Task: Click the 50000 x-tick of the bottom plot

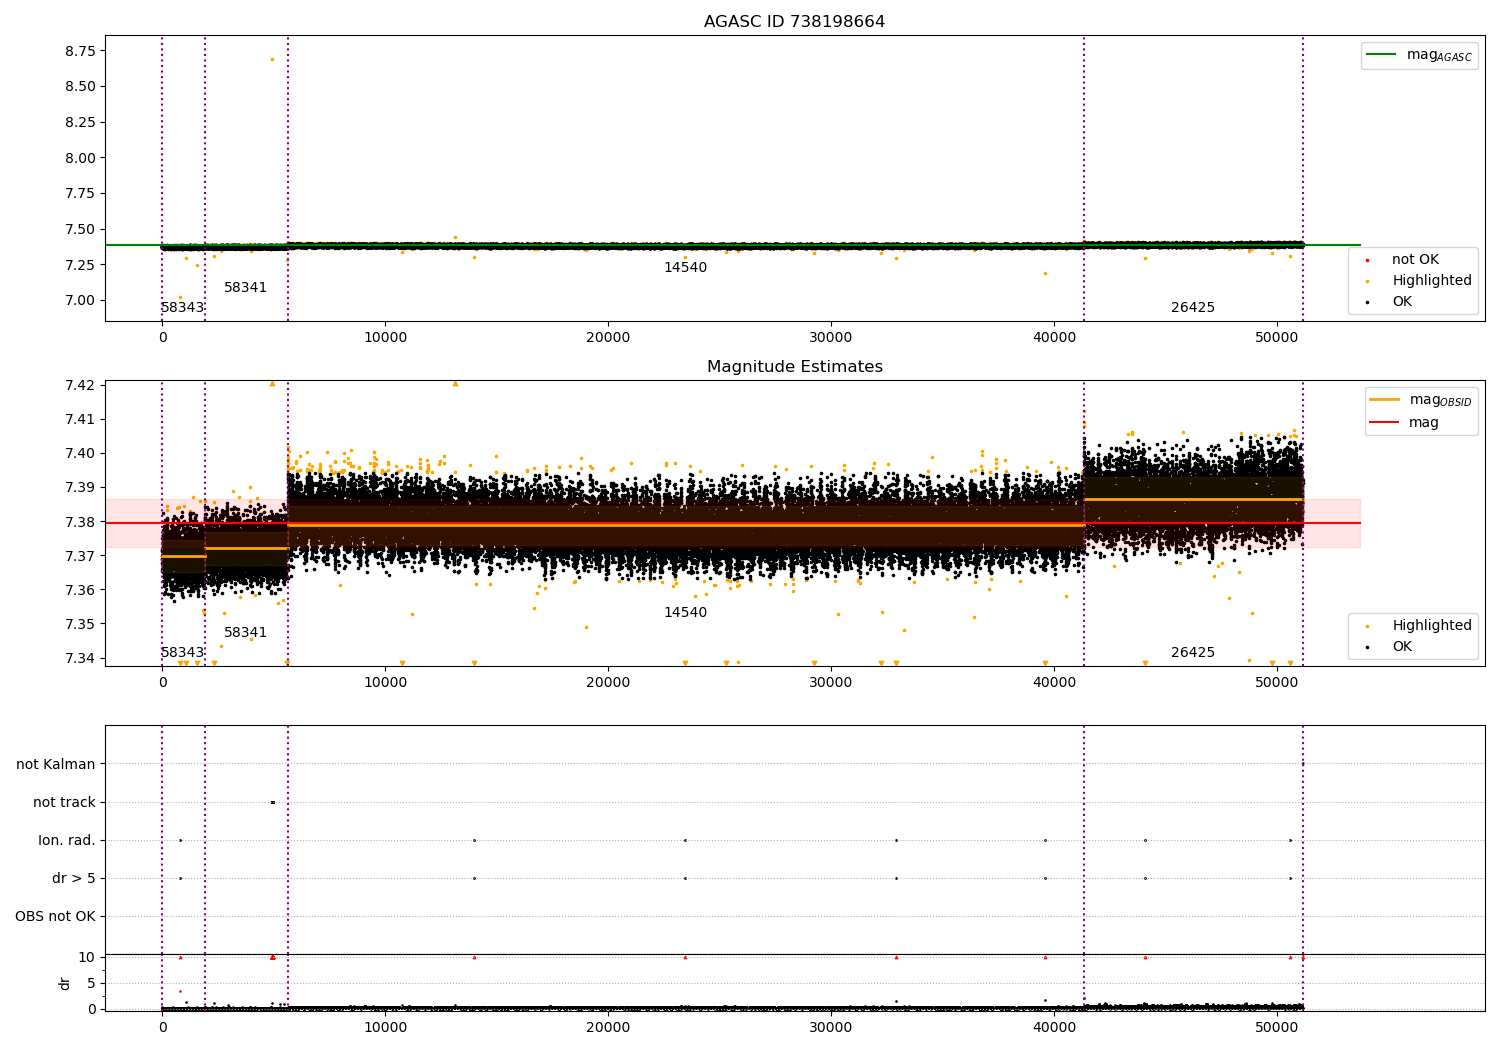Action: [x=1277, y=1028]
